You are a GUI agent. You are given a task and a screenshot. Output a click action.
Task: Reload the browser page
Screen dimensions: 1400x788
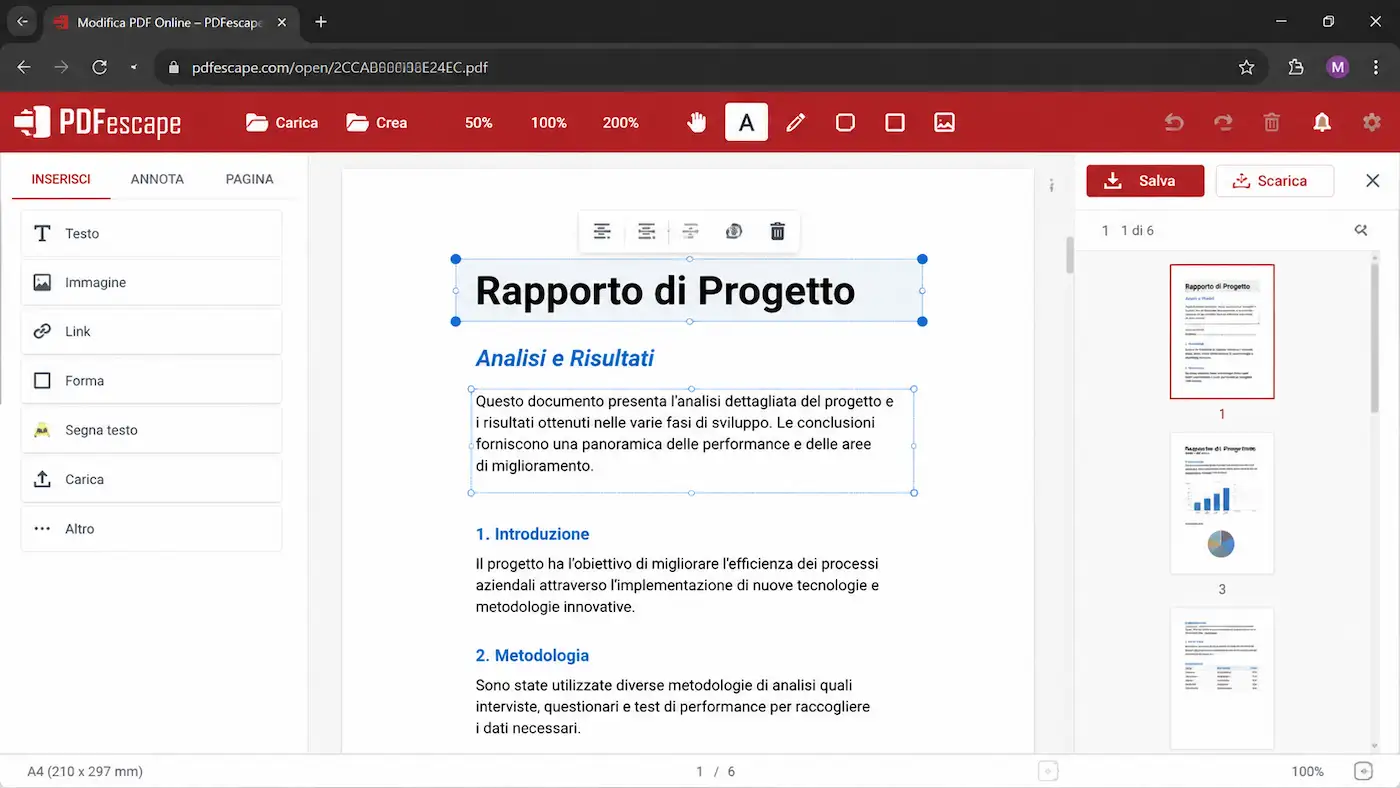point(99,67)
